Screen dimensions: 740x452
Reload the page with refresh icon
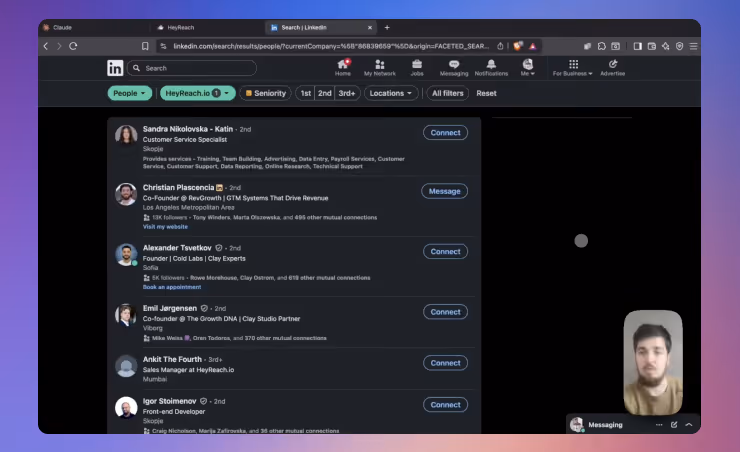tap(73, 46)
